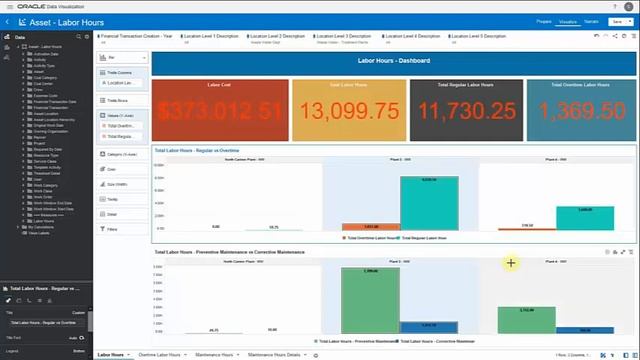Click the Save button
Screen dimensions: 640x360
pos(617,22)
